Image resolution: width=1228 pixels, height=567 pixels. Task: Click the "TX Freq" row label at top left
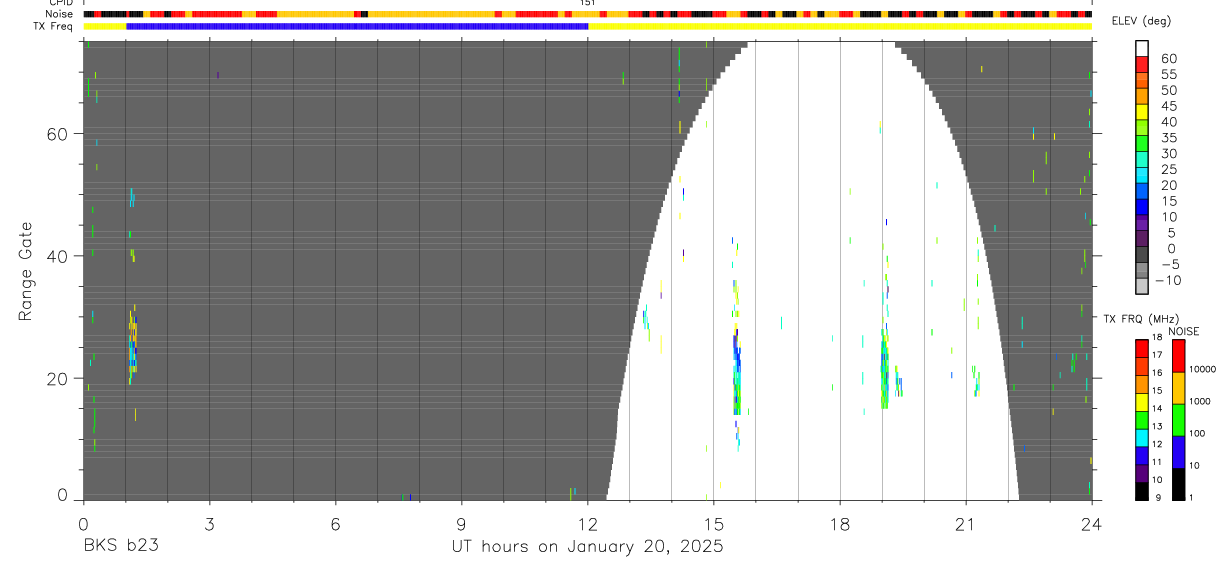coord(52,26)
